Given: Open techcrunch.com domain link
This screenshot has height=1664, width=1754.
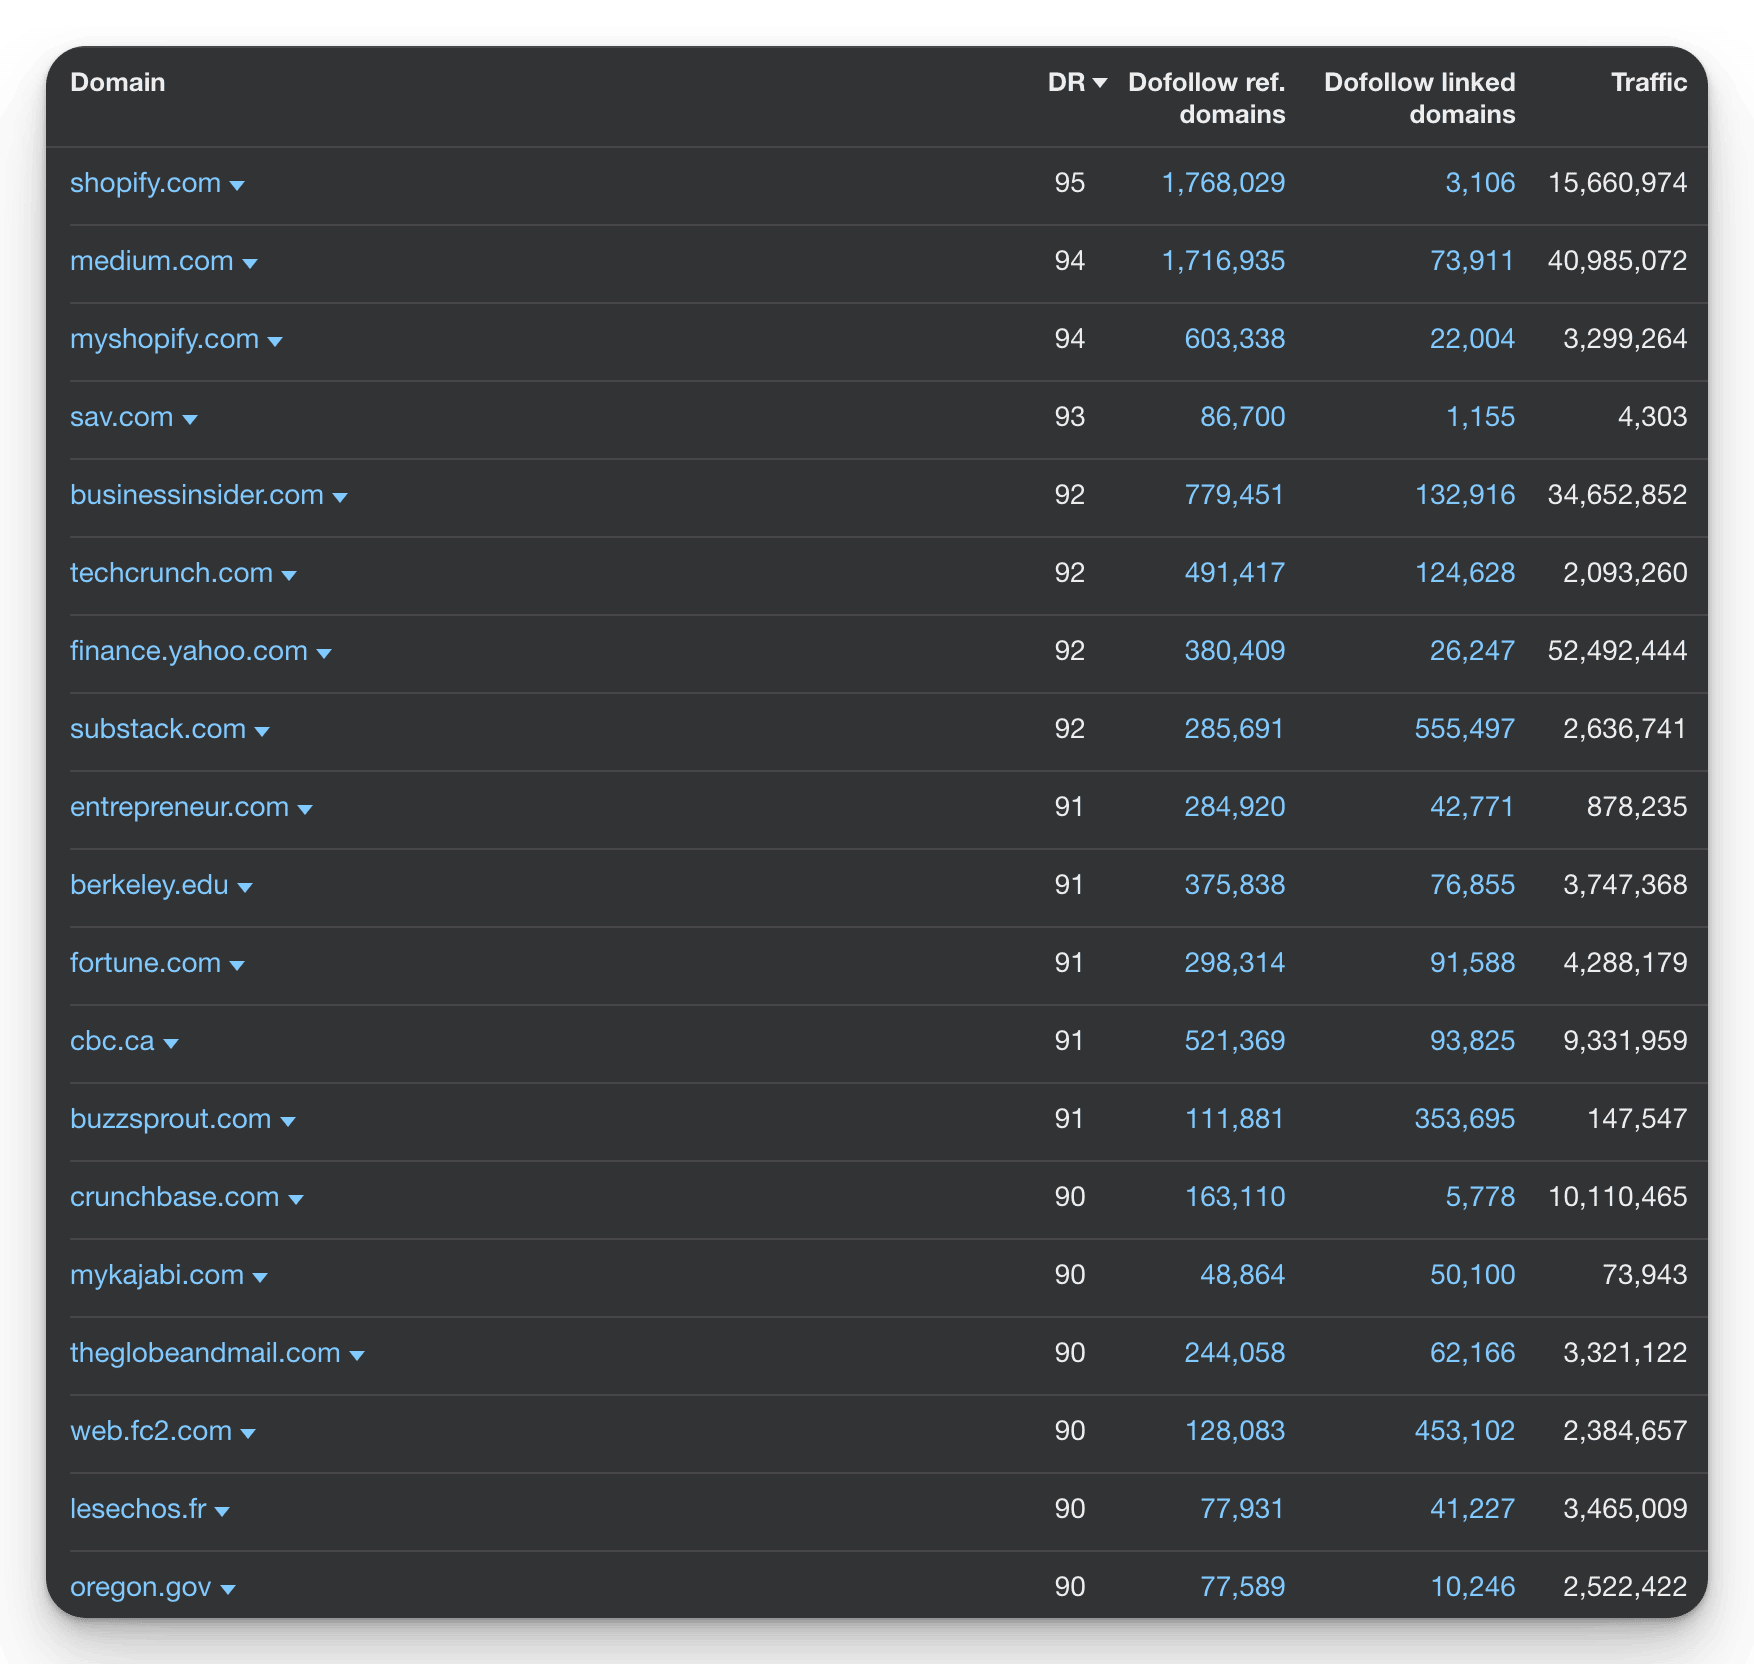Looking at the screenshot, I should [171, 573].
